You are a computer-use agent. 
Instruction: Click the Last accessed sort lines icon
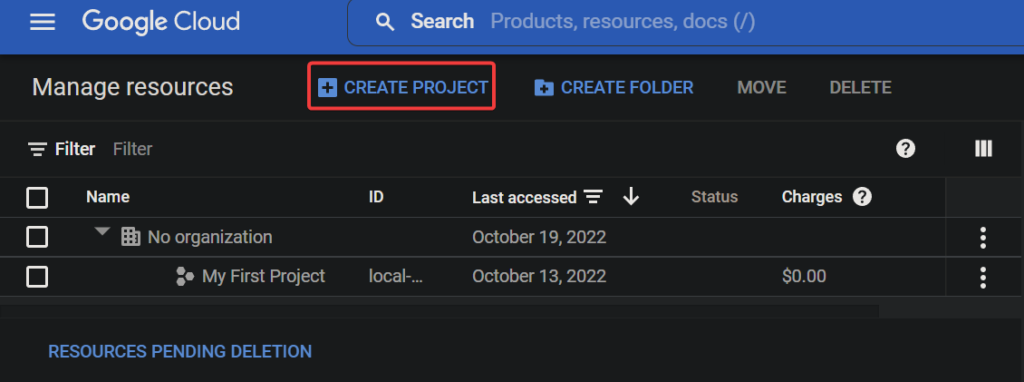click(593, 197)
